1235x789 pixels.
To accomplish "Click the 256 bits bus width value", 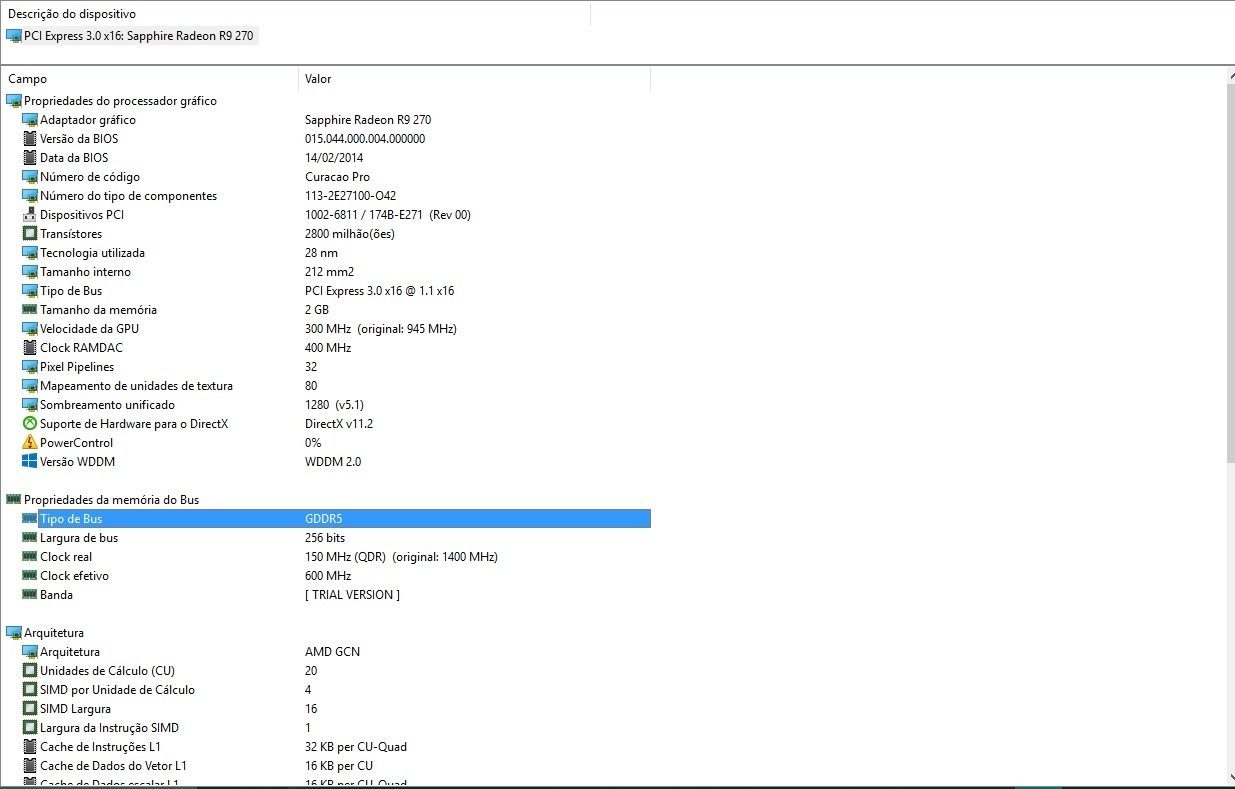I will (x=324, y=538).
